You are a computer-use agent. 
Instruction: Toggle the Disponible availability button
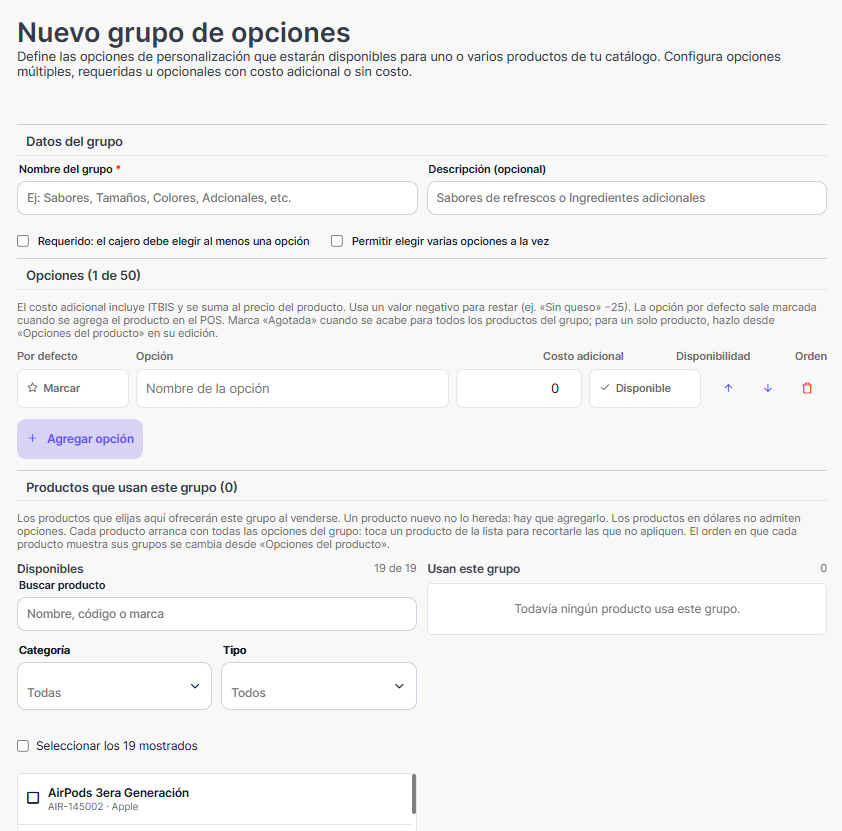[644, 388]
